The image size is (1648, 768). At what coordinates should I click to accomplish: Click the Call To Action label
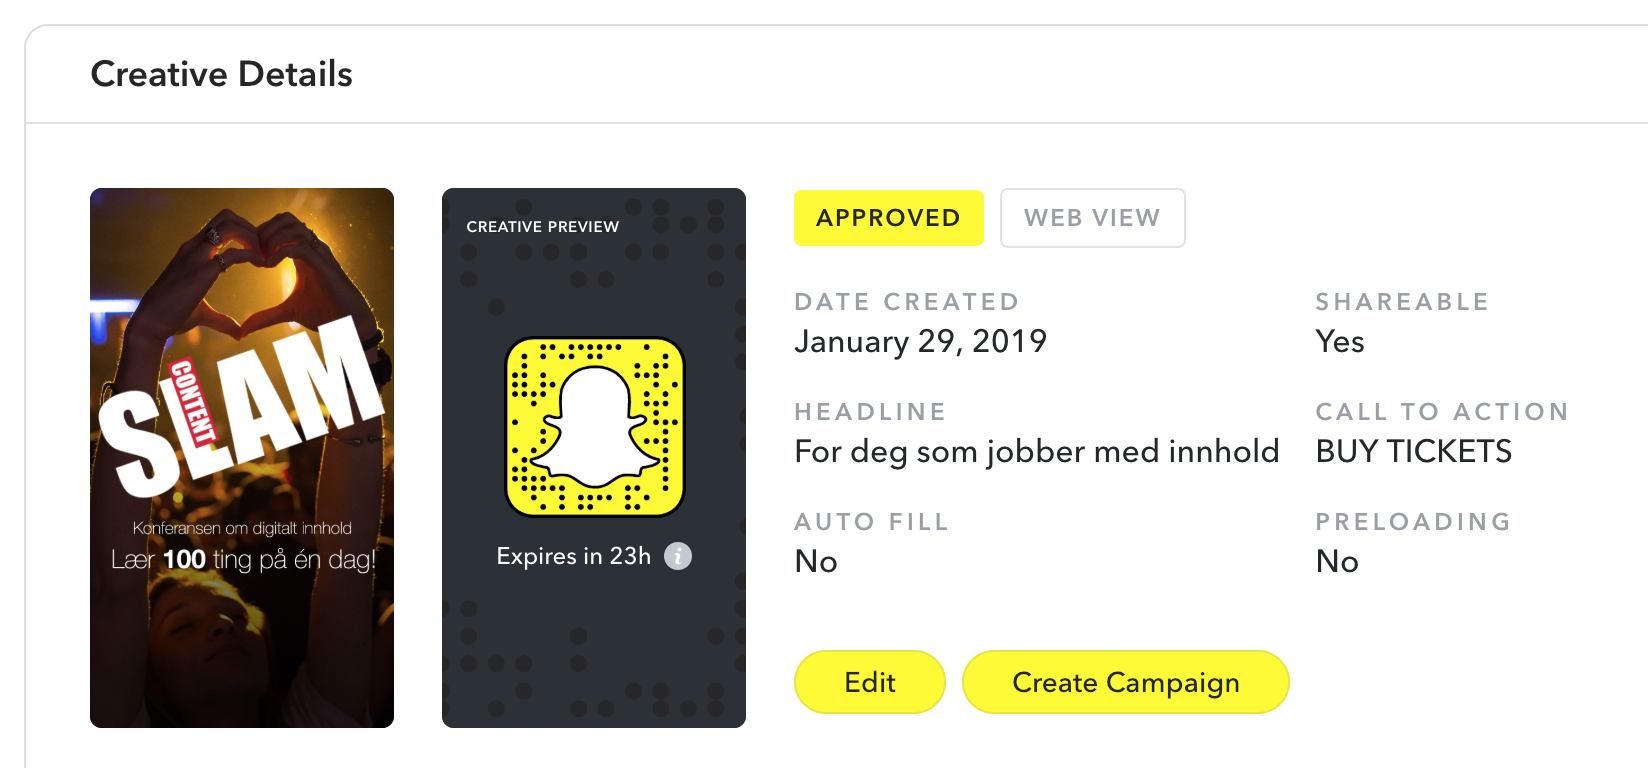click(x=1442, y=412)
